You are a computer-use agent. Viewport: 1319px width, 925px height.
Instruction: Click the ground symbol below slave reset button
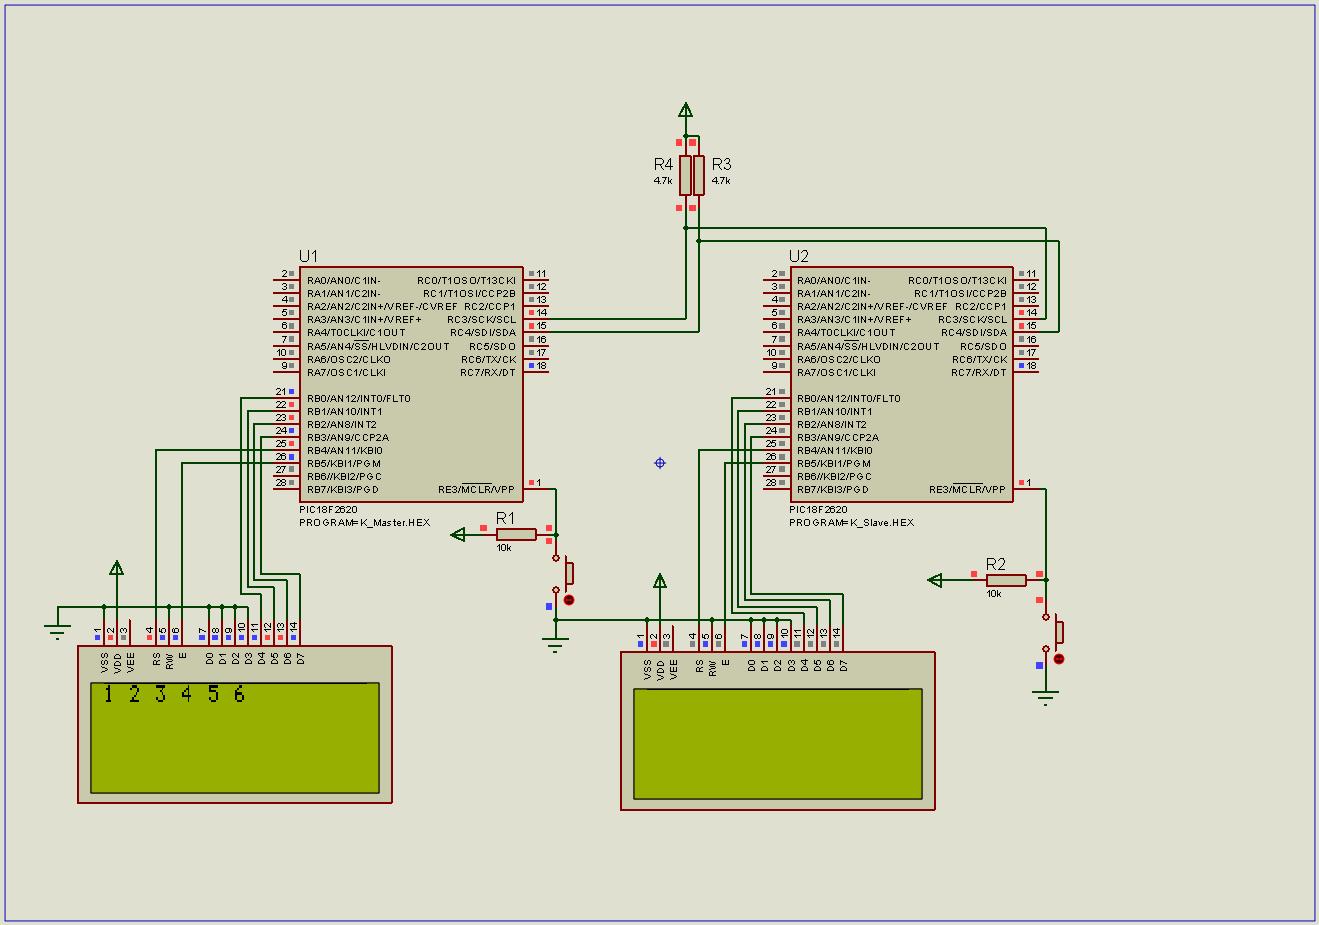point(1045,697)
